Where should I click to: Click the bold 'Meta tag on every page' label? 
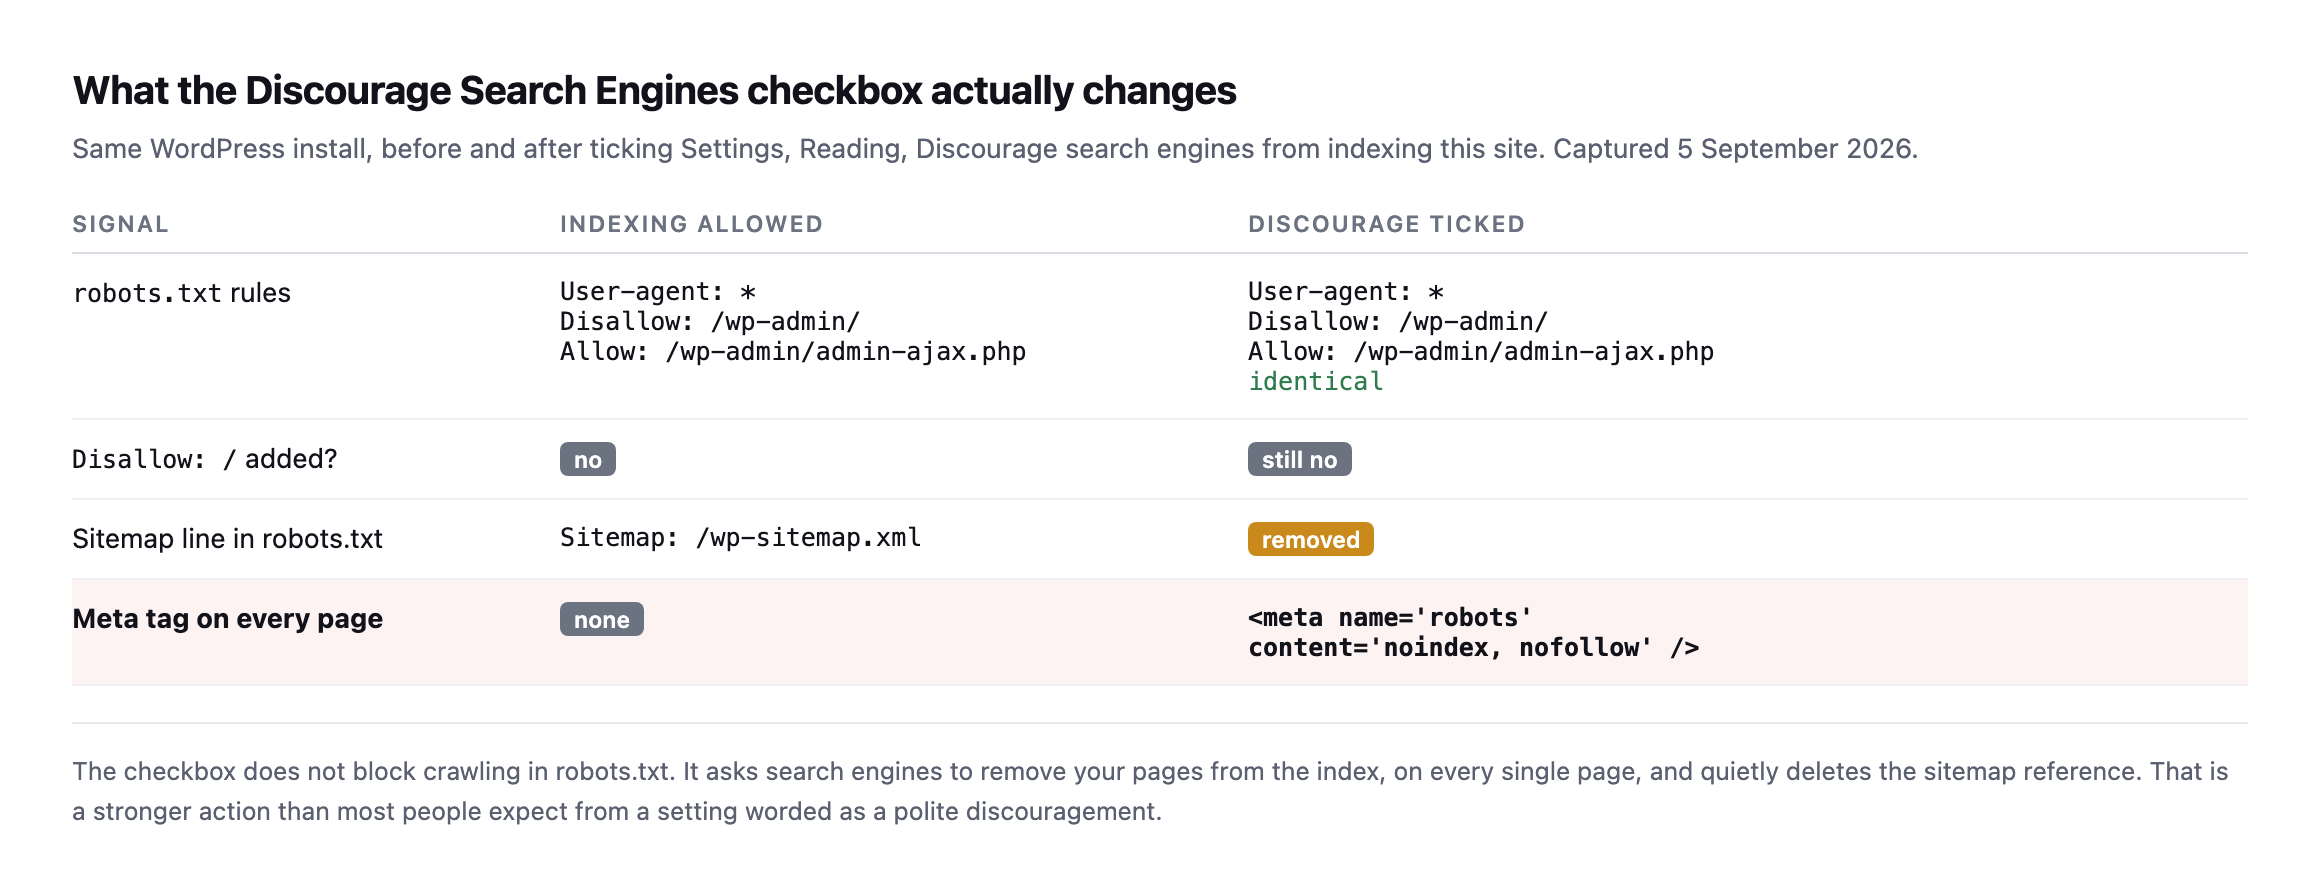227,619
